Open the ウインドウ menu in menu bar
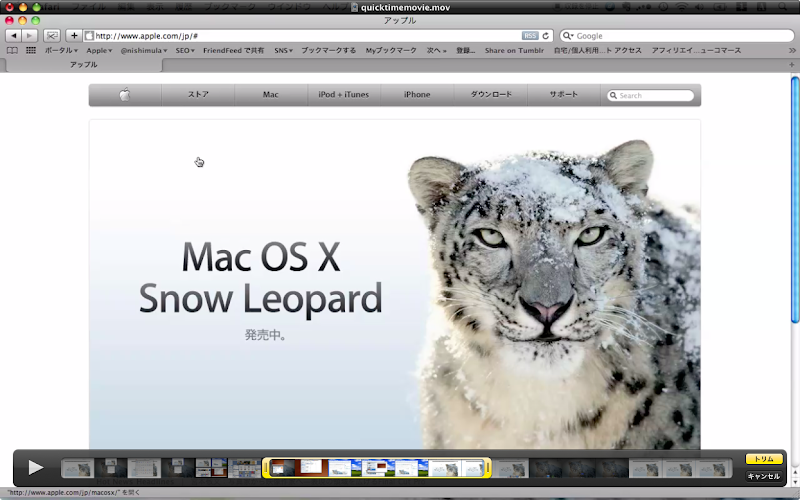This screenshot has width=800, height=500. coord(289,7)
